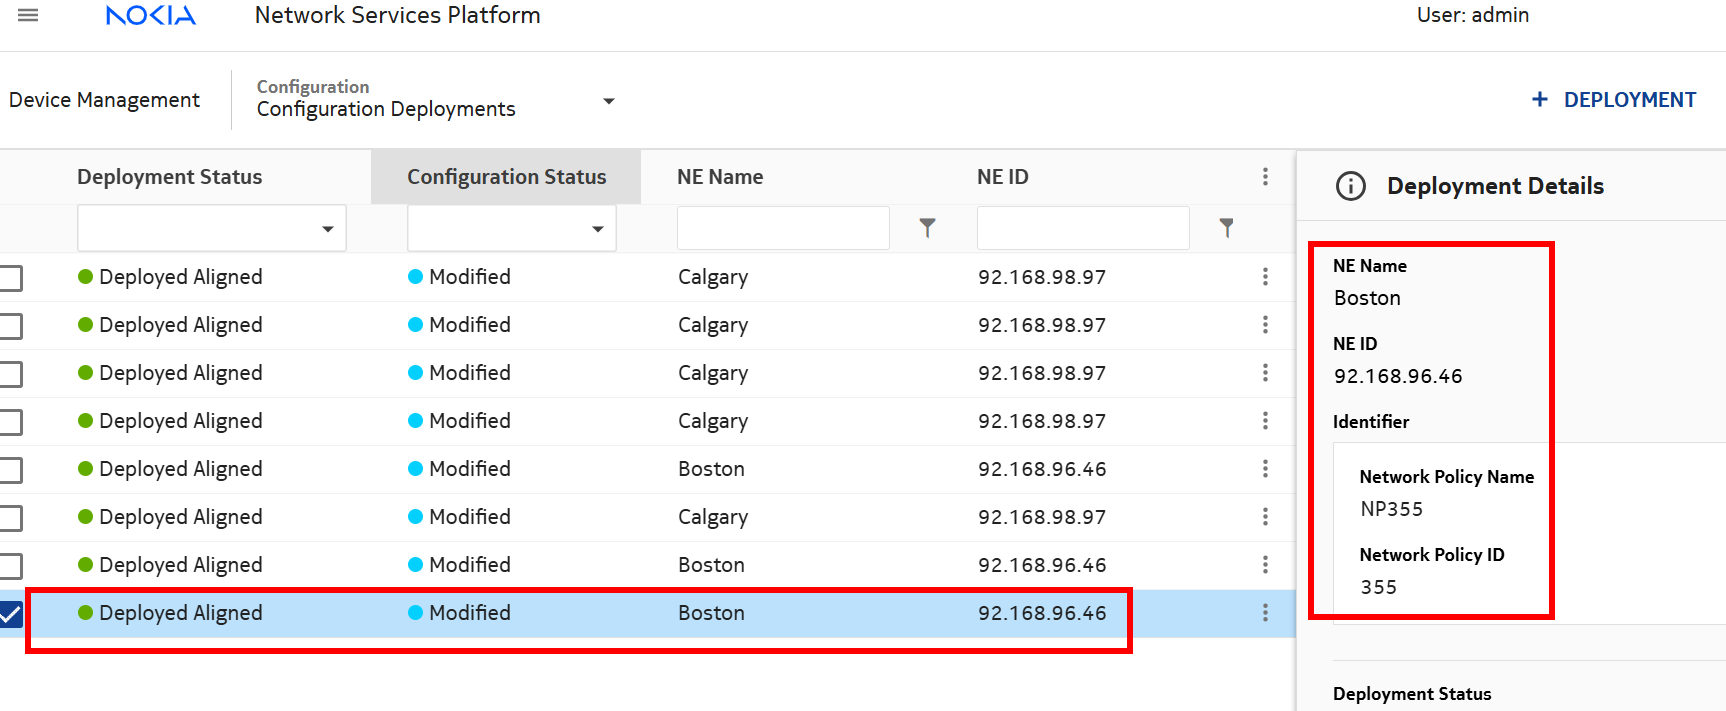This screenshot has height=711, width=1726.
Task: Click the Nokia logo
Action: pos(151,16)
